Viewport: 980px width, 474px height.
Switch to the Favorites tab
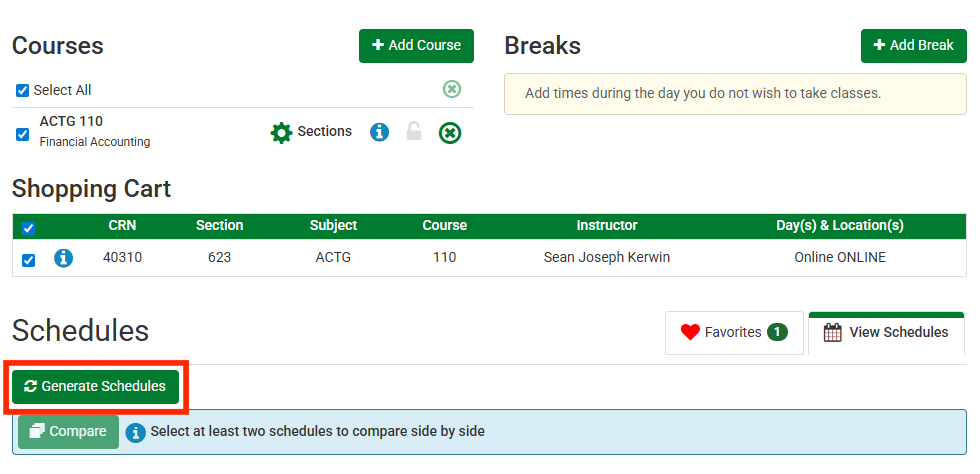click(x=734, y=332)
